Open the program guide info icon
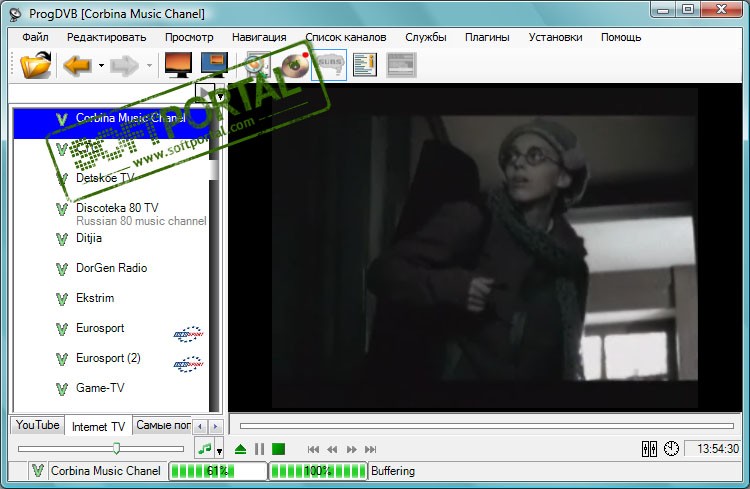This screenshot has width=750, height=489. click(365, 65)
